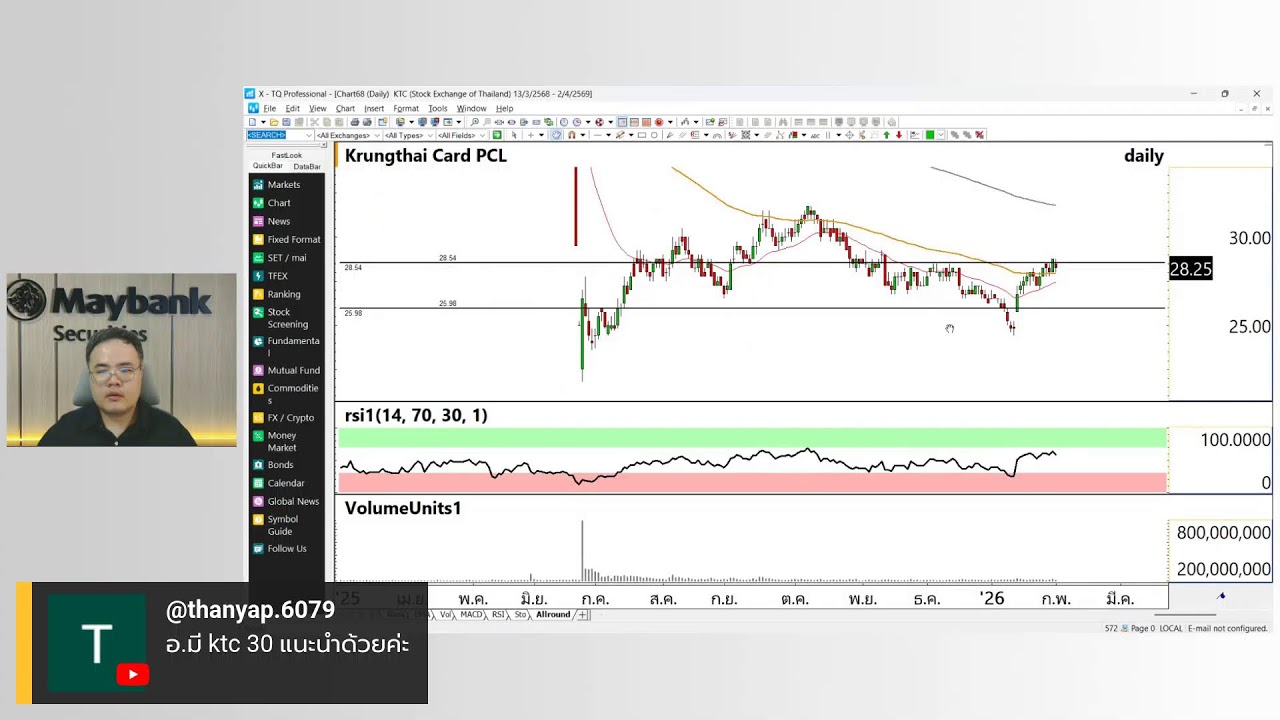This screenshot has width=1280, height=720.
Task: Open Ranking in the sidebar
Action: point(283,294)
